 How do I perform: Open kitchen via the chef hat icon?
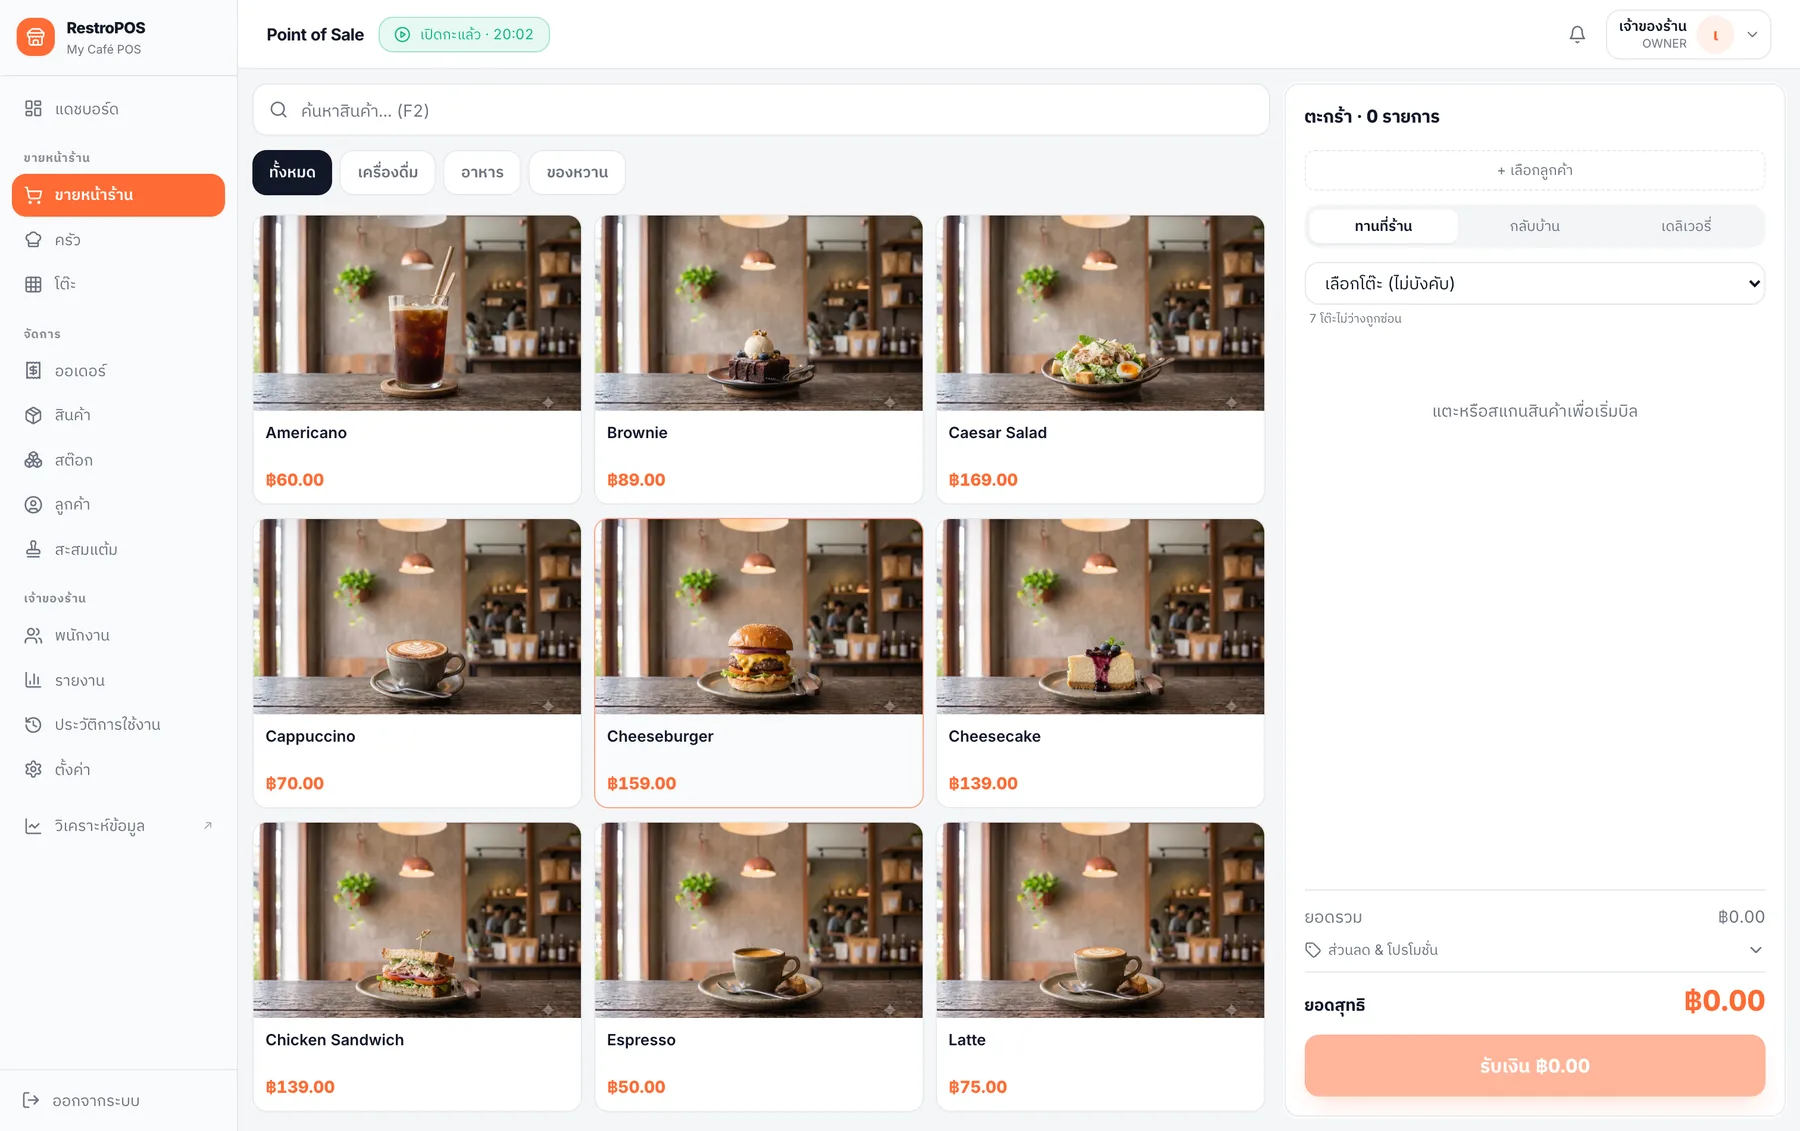click(x=33, y=240)
